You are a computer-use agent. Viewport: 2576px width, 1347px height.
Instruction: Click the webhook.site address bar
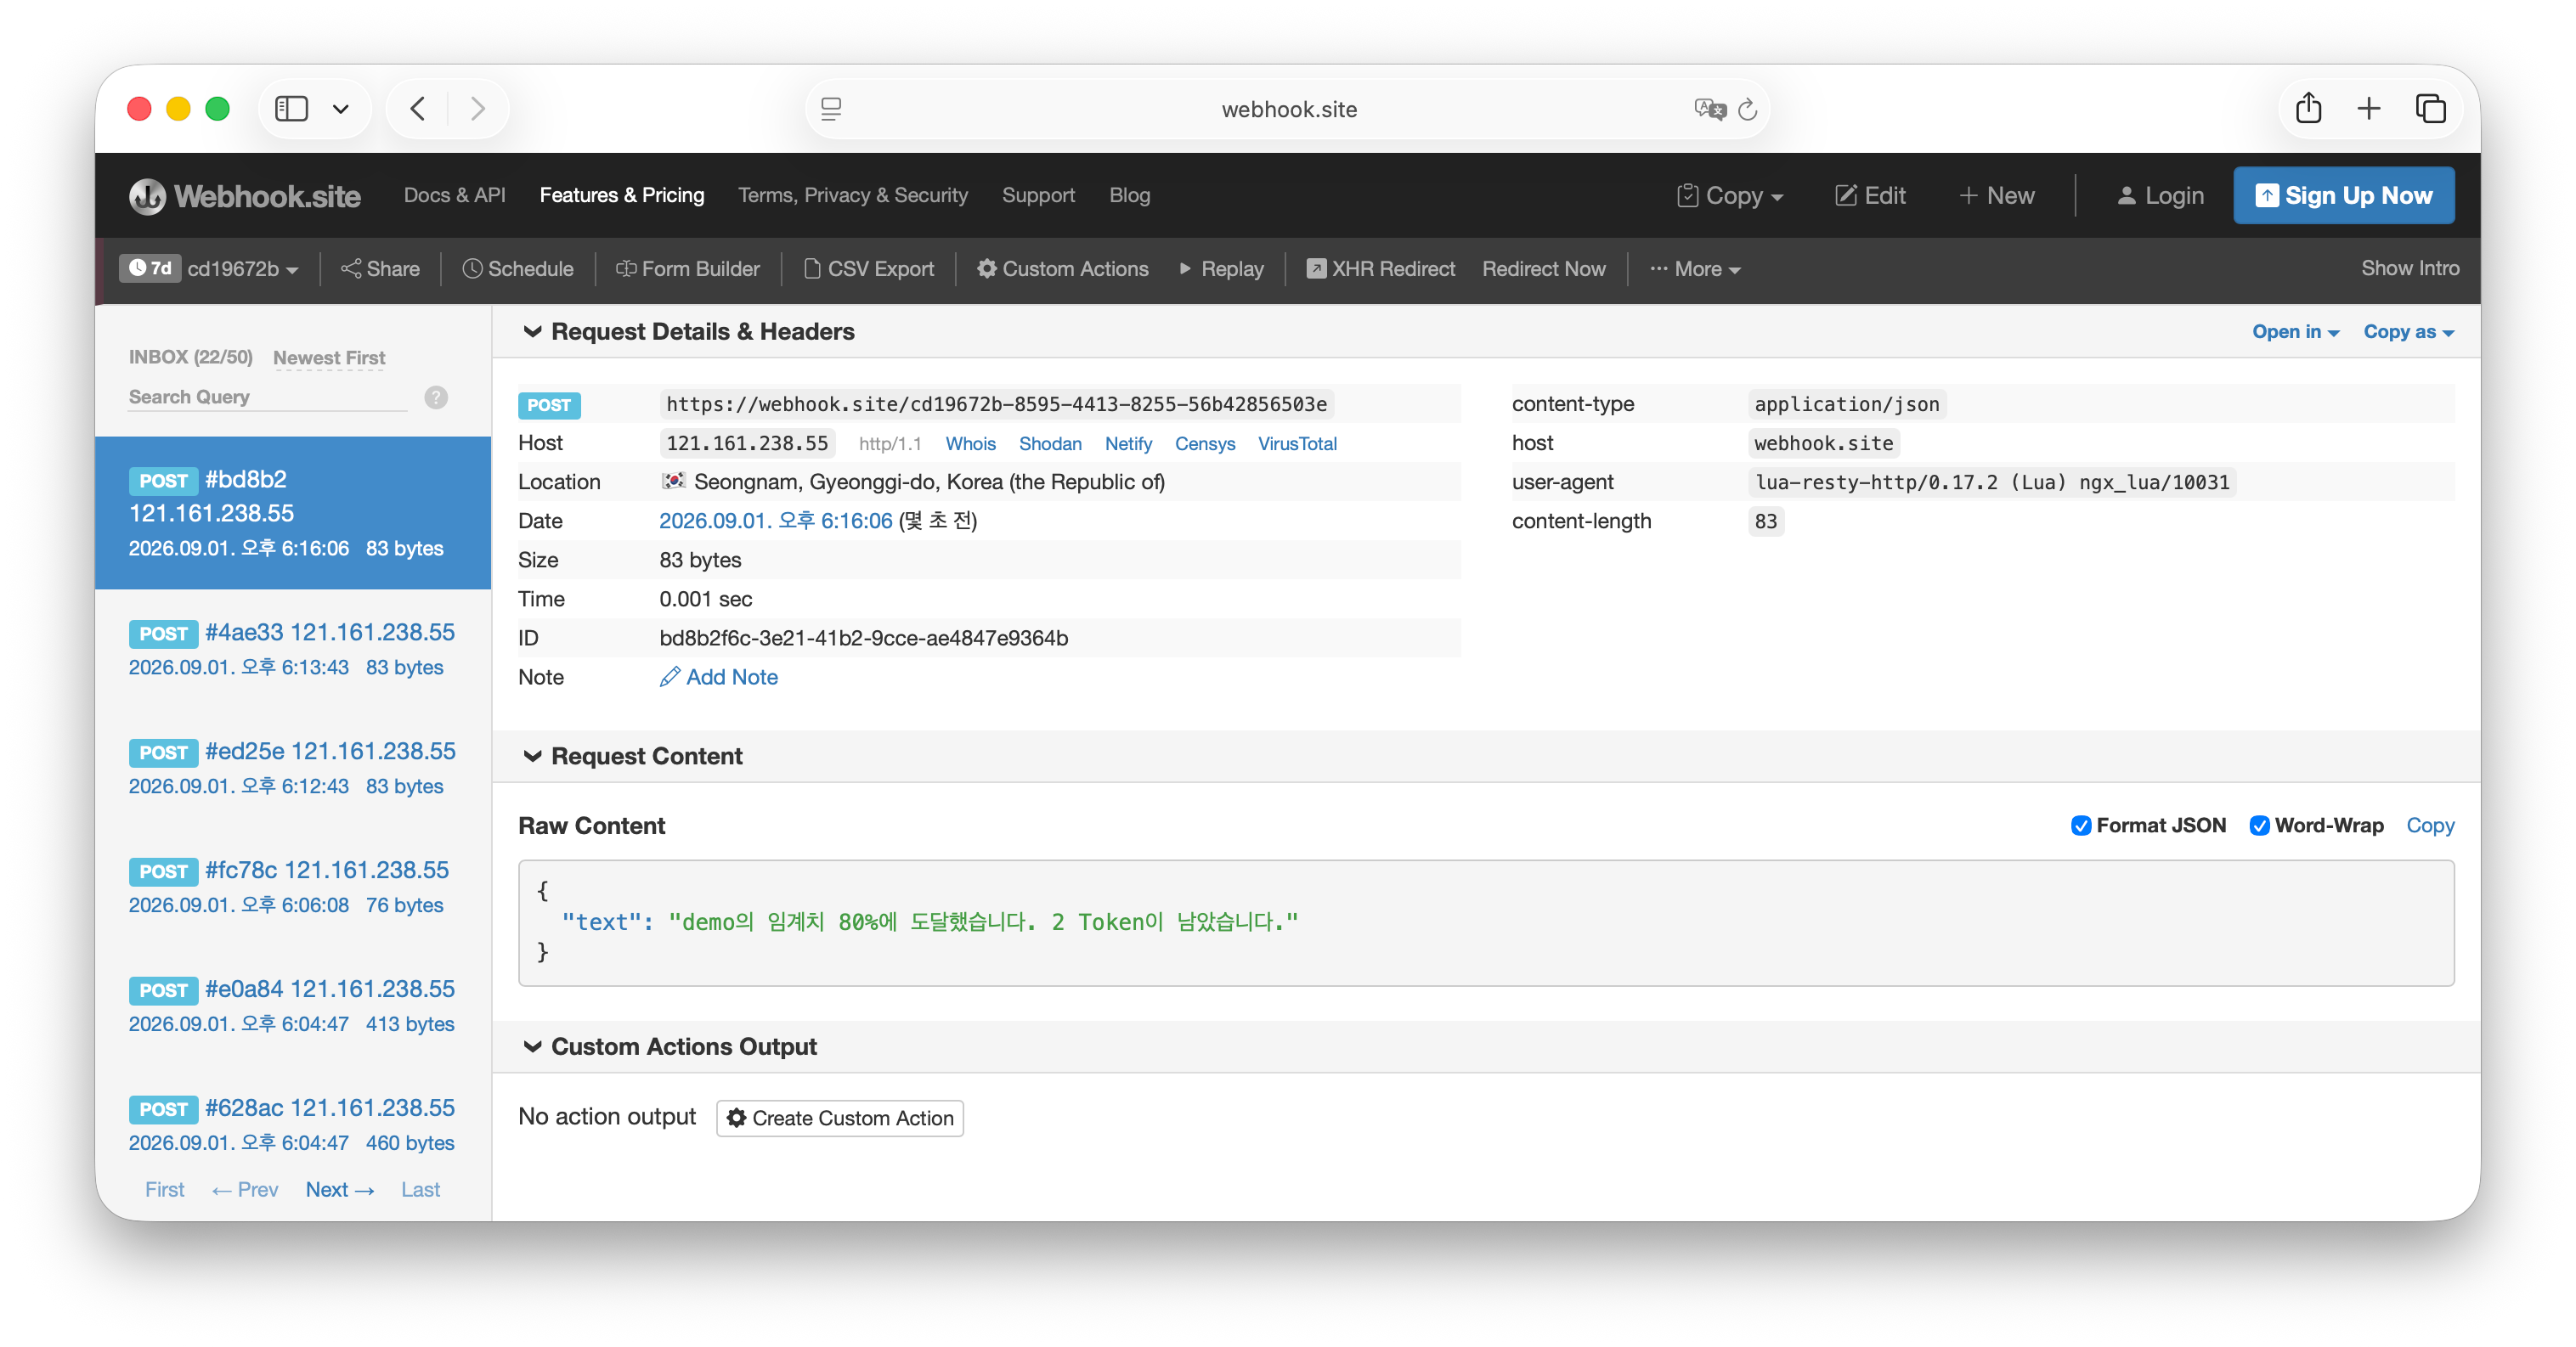(1288, 109)
